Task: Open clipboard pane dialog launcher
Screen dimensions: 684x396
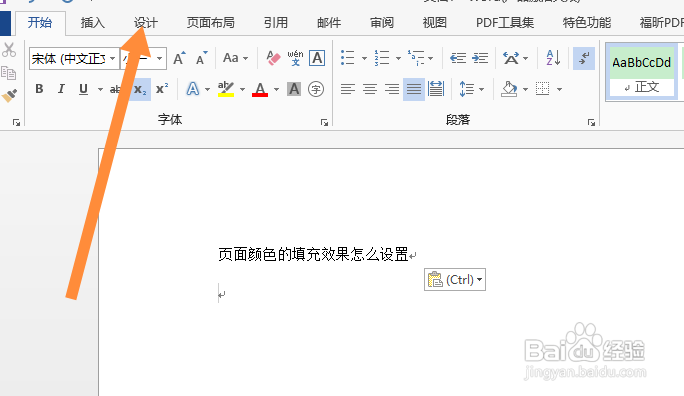Action: (16, 123)
